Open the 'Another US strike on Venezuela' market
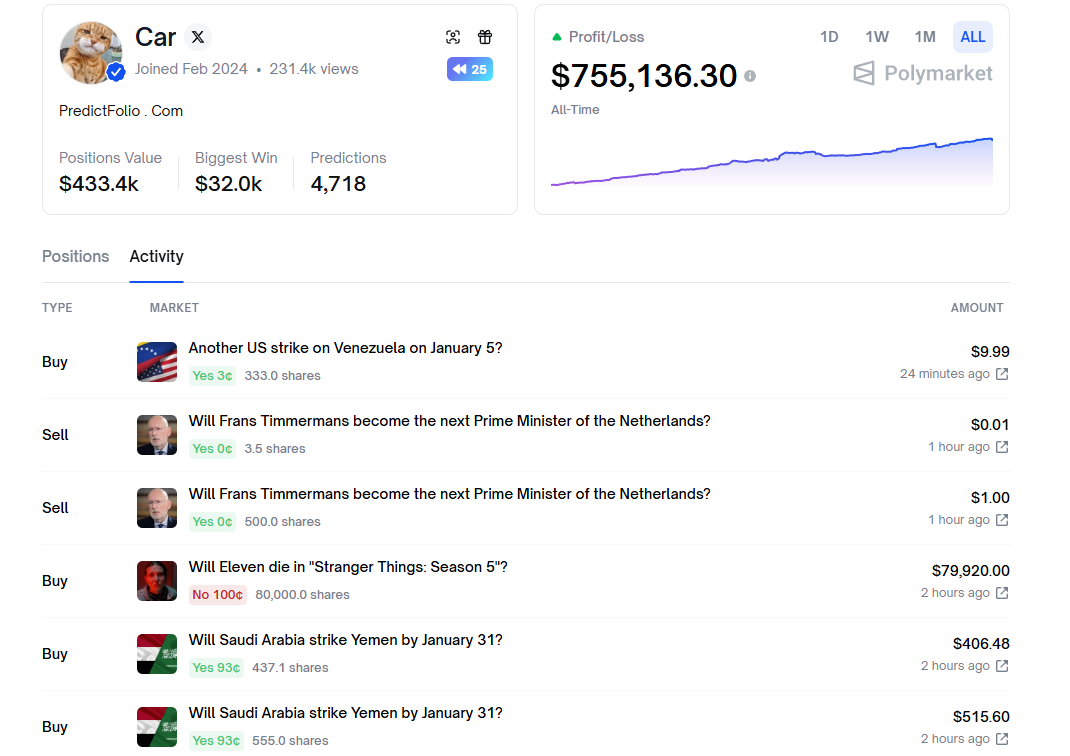 coord(345,348)
